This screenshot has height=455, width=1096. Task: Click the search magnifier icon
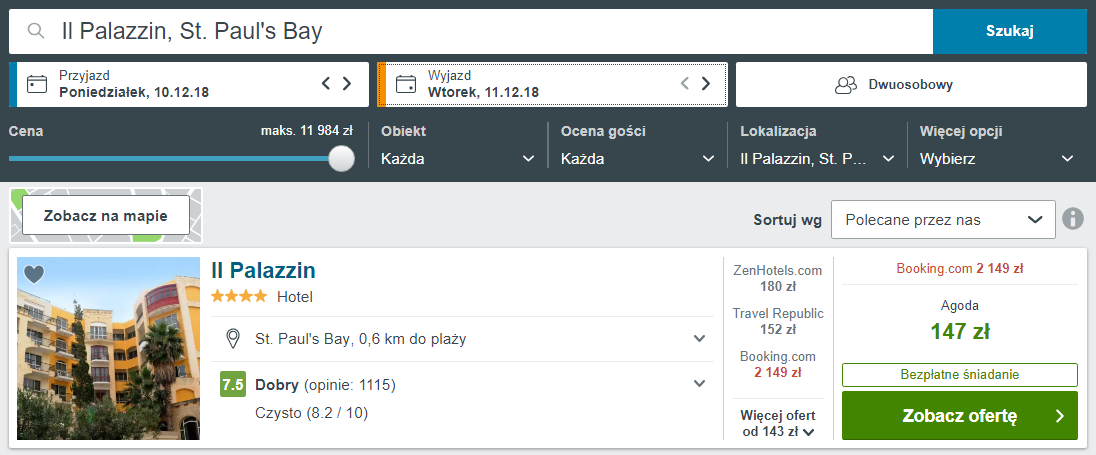[x=36, y=31]
